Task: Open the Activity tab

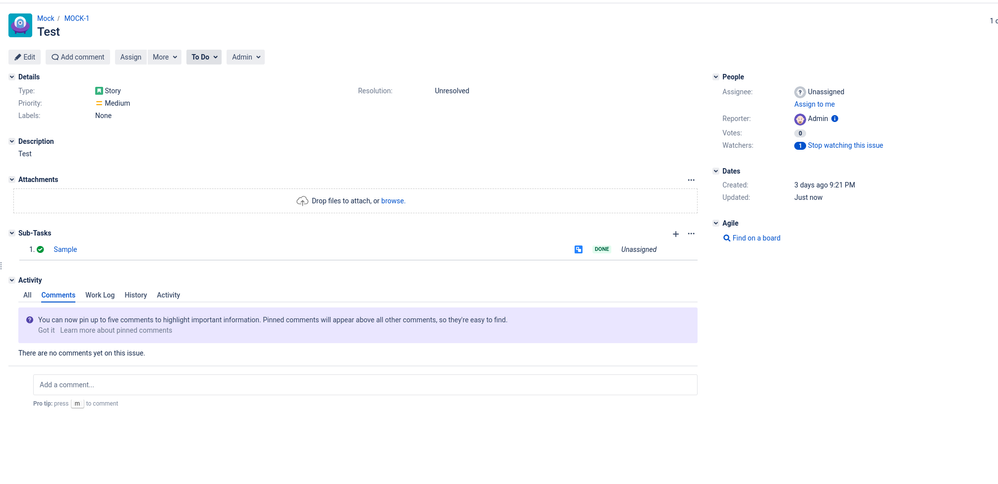Action: click(169, 295)
